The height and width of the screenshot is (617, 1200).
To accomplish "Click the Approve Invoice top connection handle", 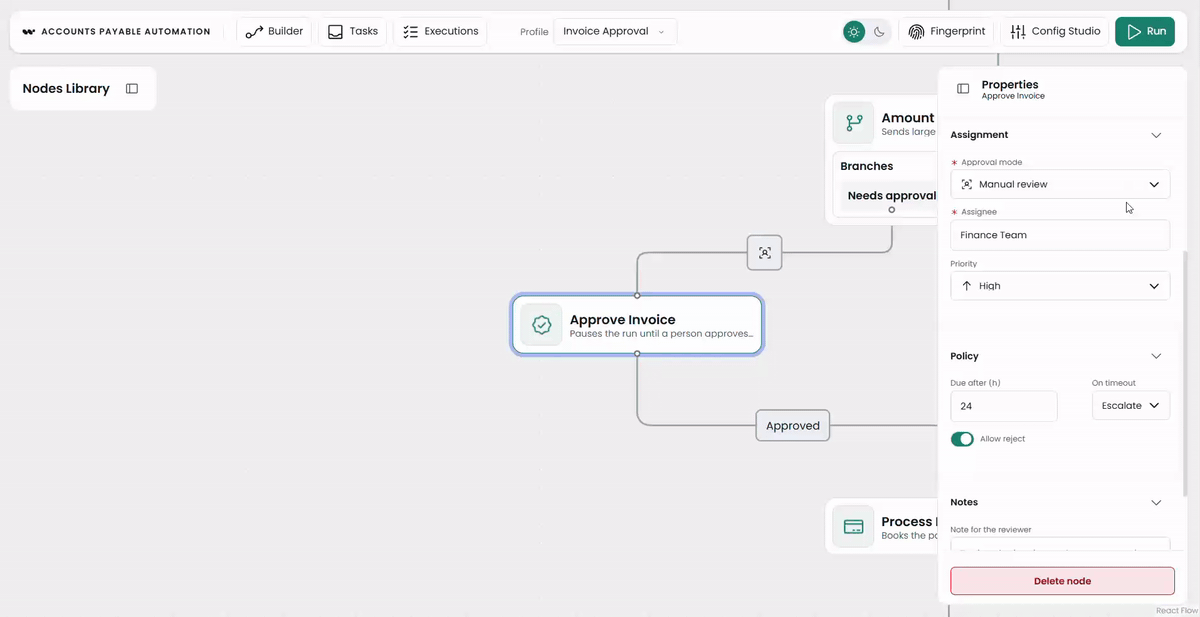I will click(637, 295).
